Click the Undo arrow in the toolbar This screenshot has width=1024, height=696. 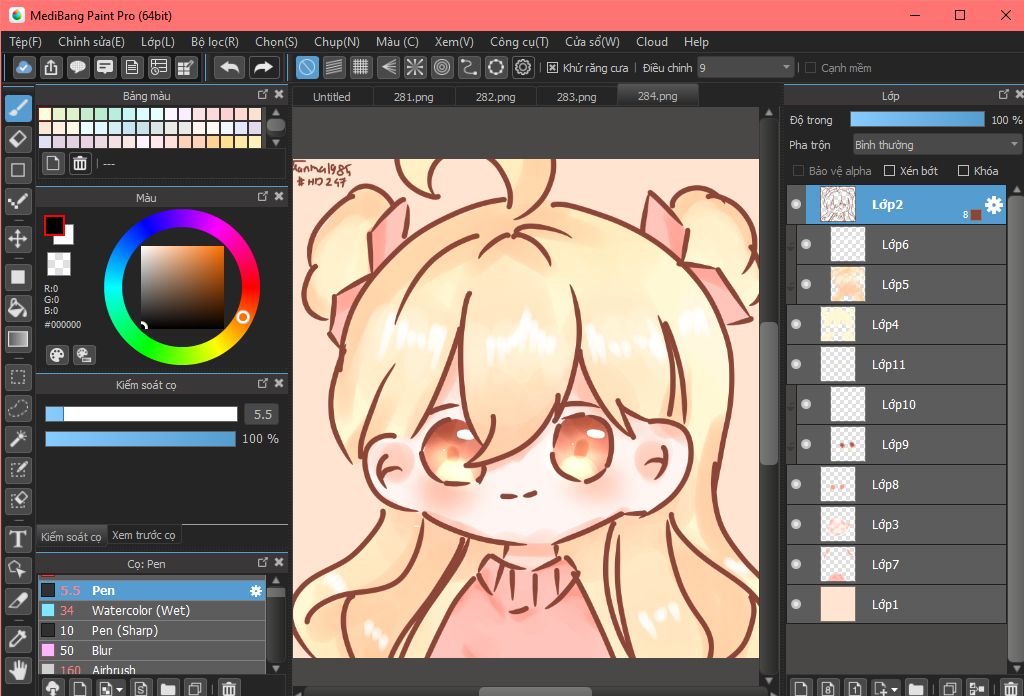pyautogui.click(x=229, y=67)
